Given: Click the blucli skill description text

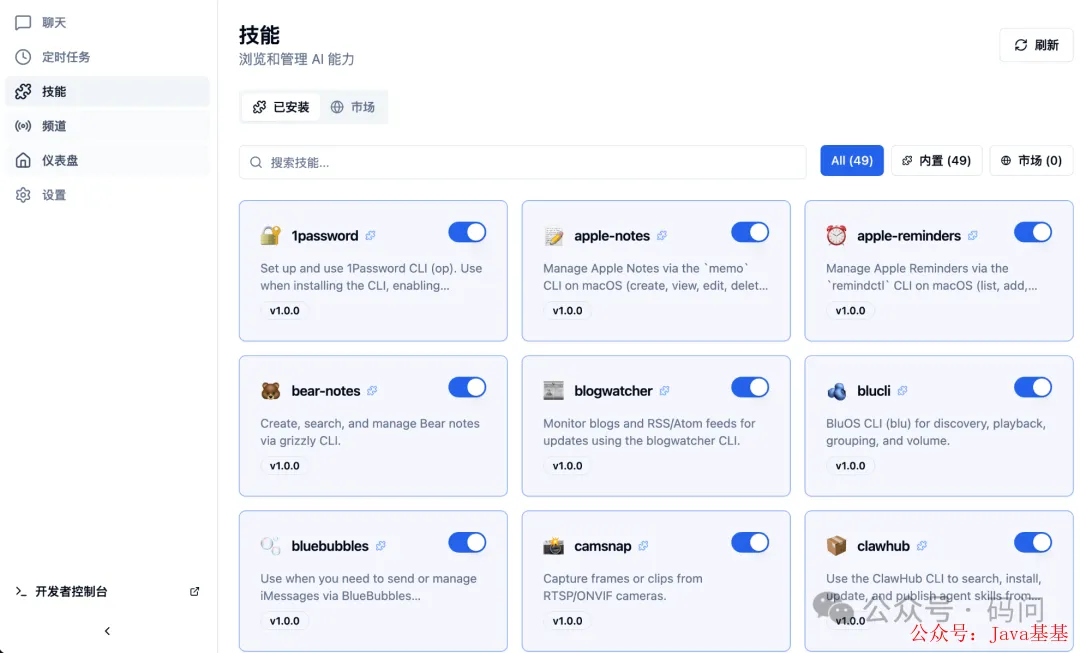Looking at the screenshot, I should 935,432.
